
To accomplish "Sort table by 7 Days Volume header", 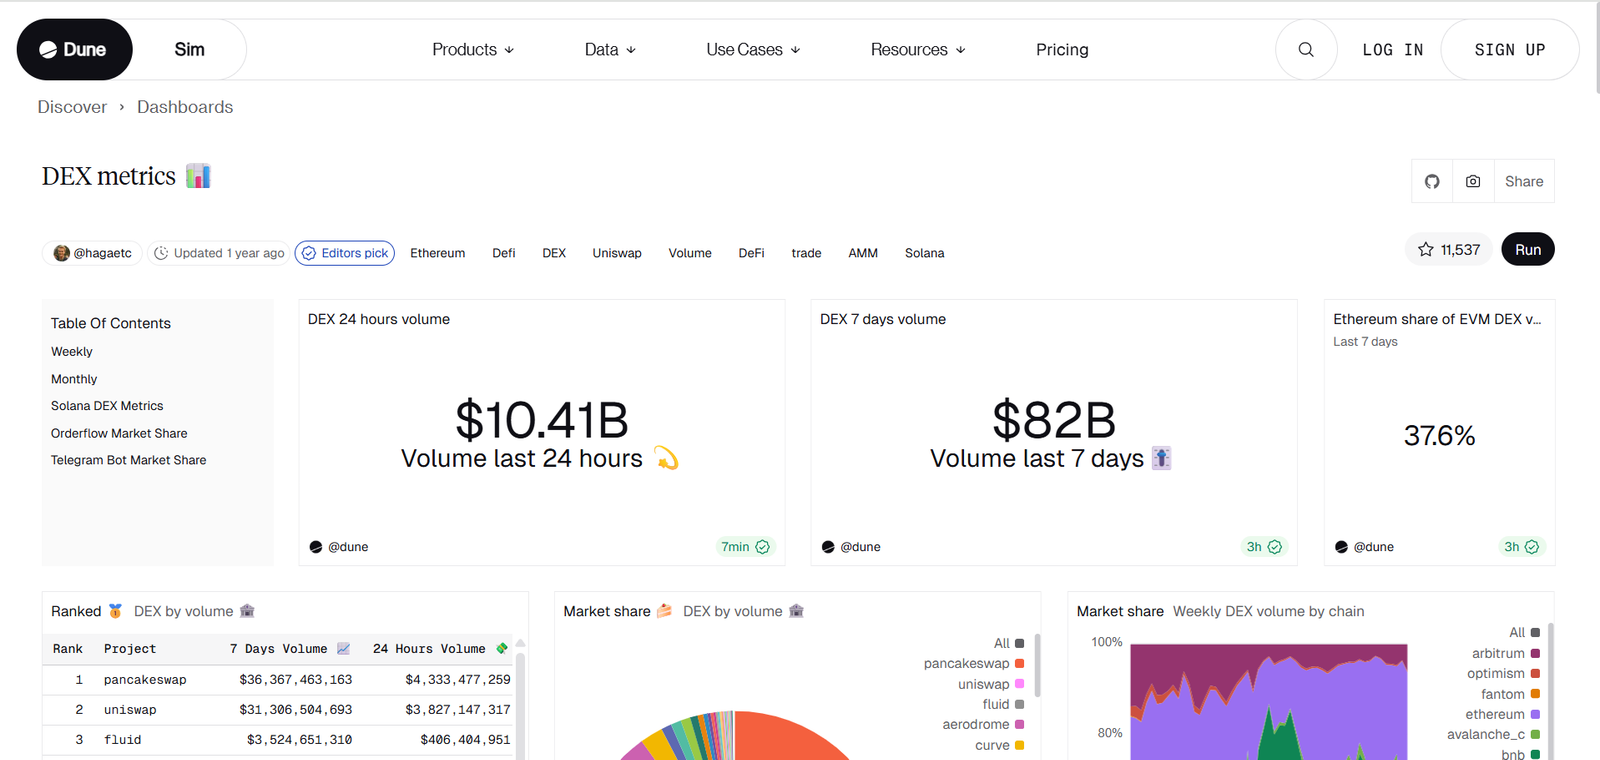I will click(x=279, y=649).
